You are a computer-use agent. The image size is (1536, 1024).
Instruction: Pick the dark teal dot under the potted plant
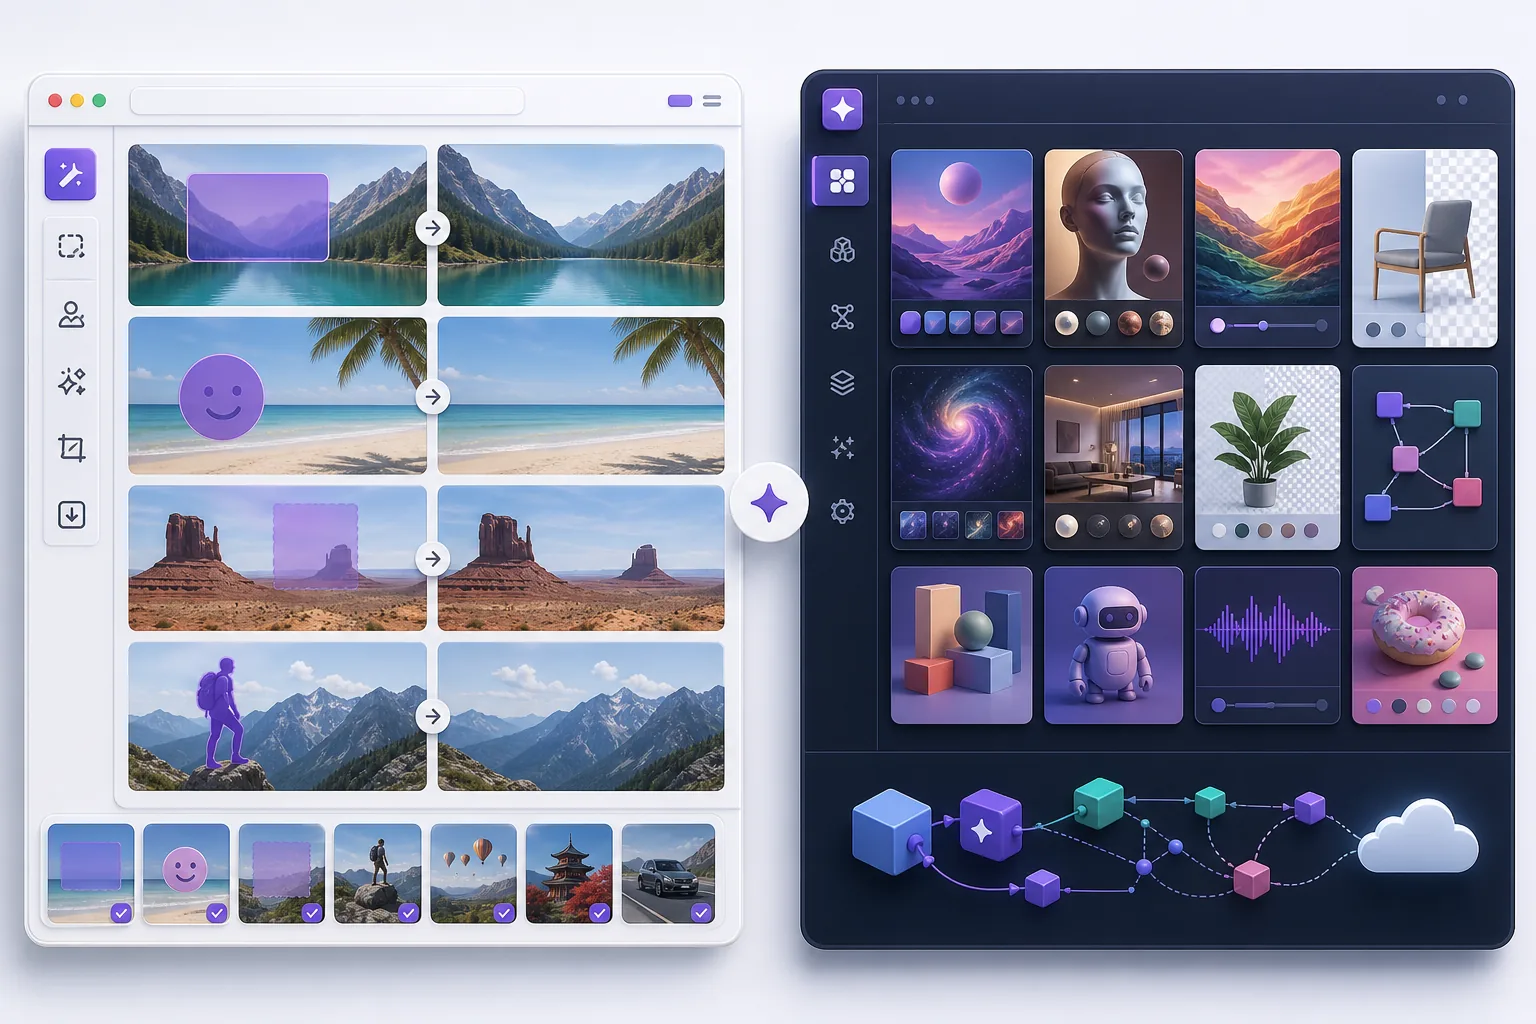[1242, 531]
